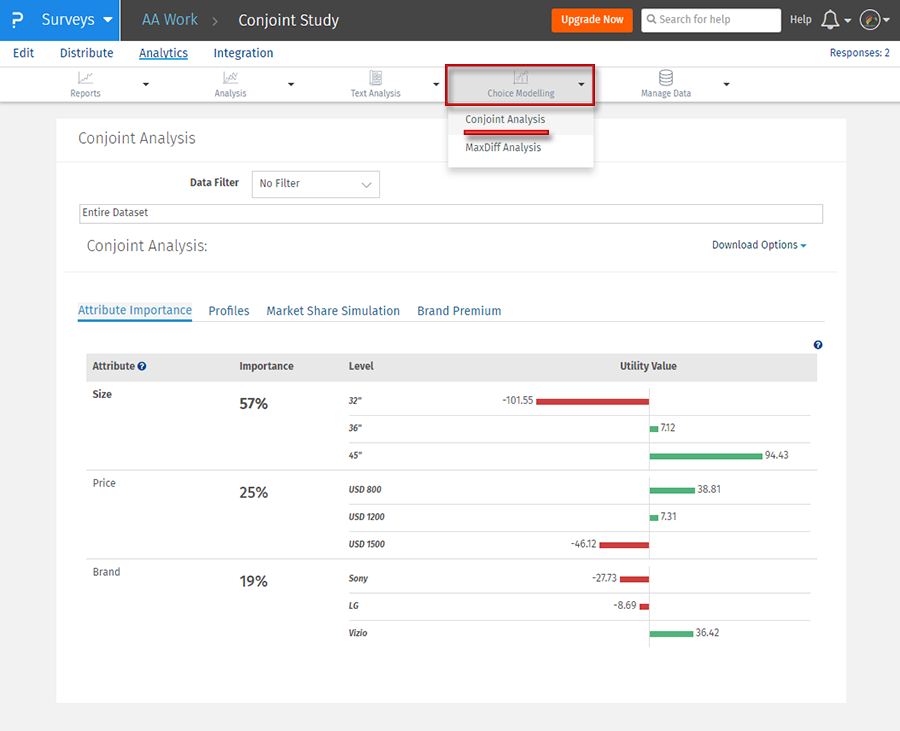Screen dimensions: 900x731
Task: Expand the Data Filter dropdown
Action: (x=316, y=184)
